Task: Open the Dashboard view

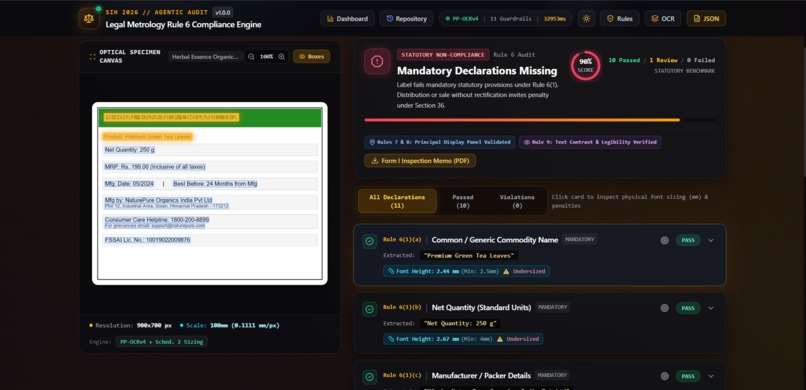Action: pos(347,18)
